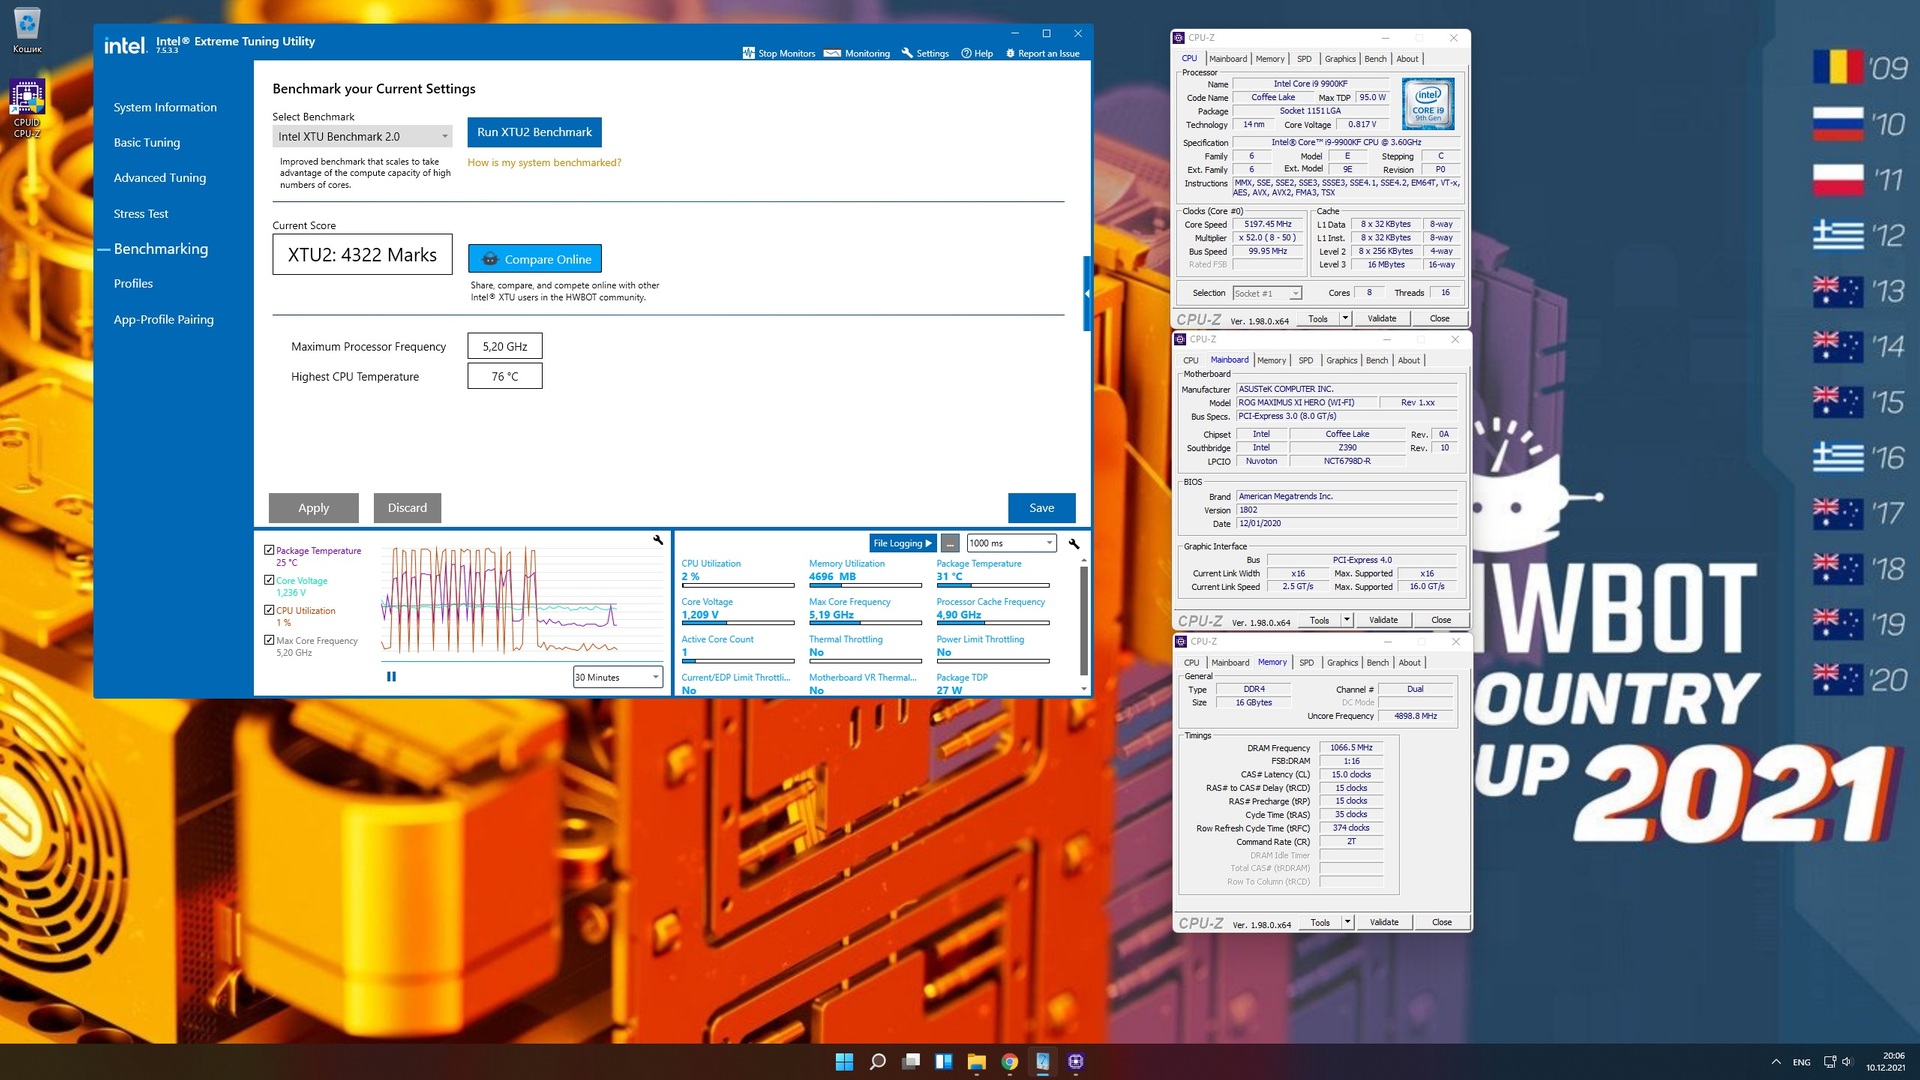The width and height of the screenshot is (1920, 1080).
Task: Click Report an Issue in XTU
Action: (x=1042, y=54)
